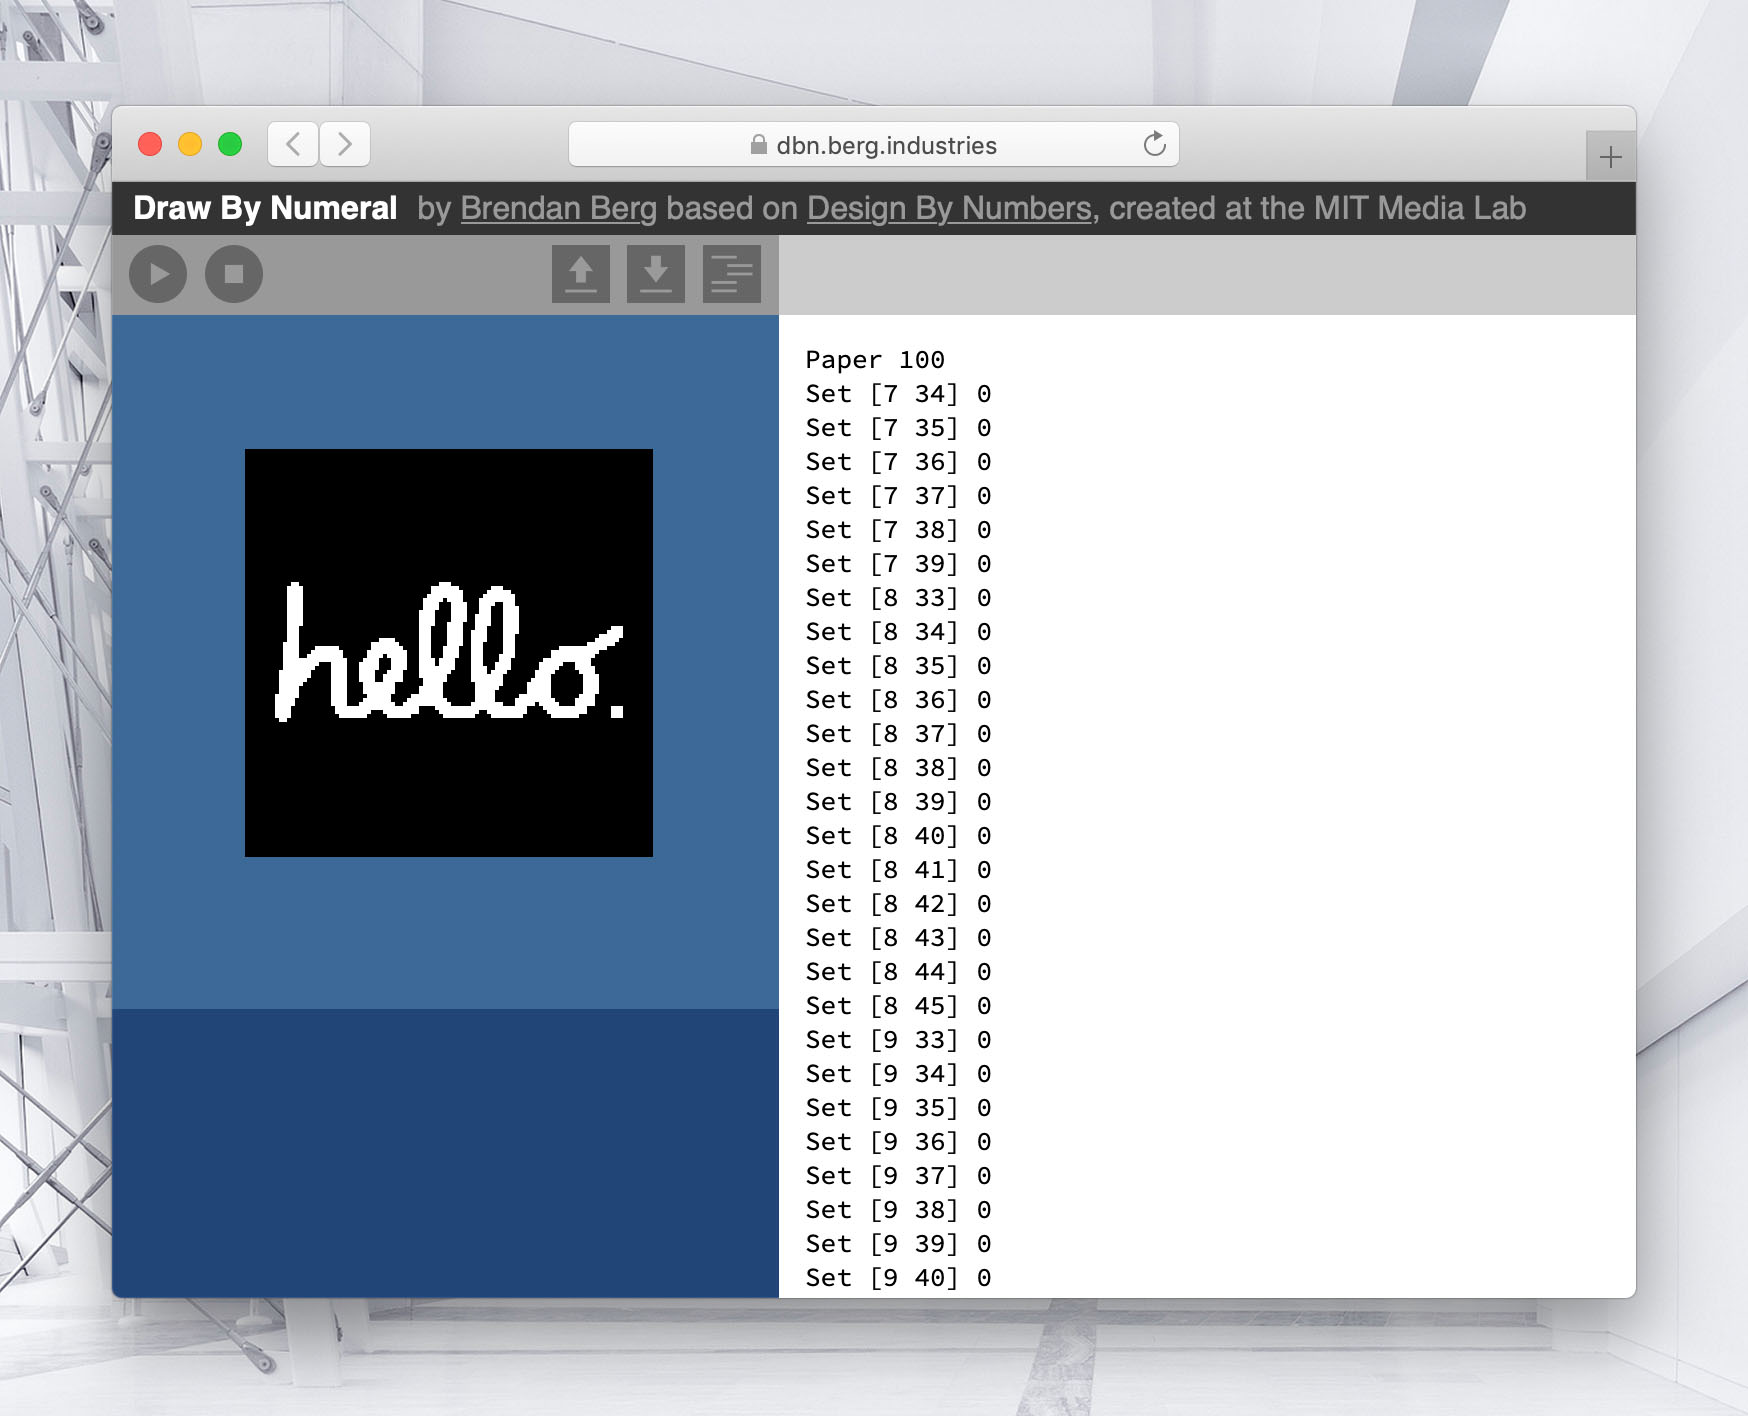Viewport: 1748px width, 1416px height.
Task: Focus the dbn.berg.industries address bar
Action: coord(874,145)
